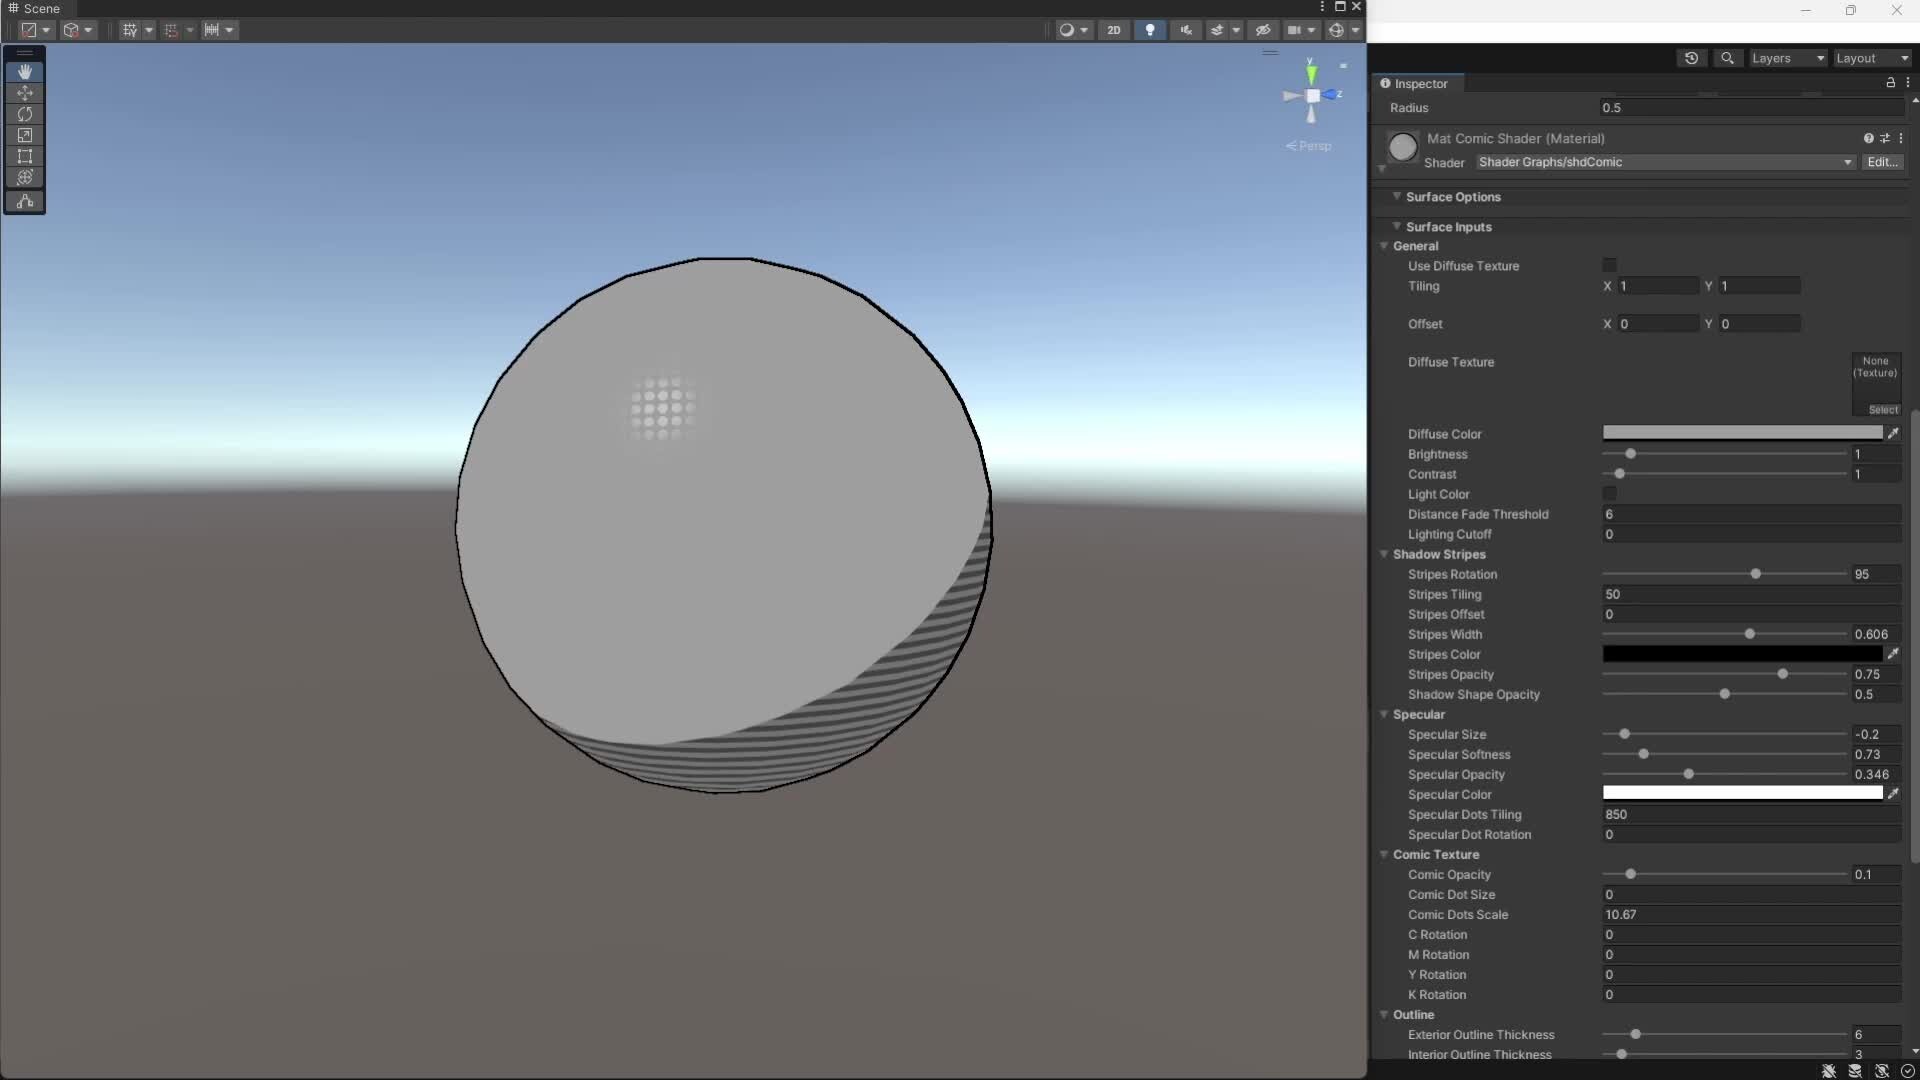Select the Hand tool in Scene view
Image resolution: width=1920 pixels, height=1080 pixels.
24,71
